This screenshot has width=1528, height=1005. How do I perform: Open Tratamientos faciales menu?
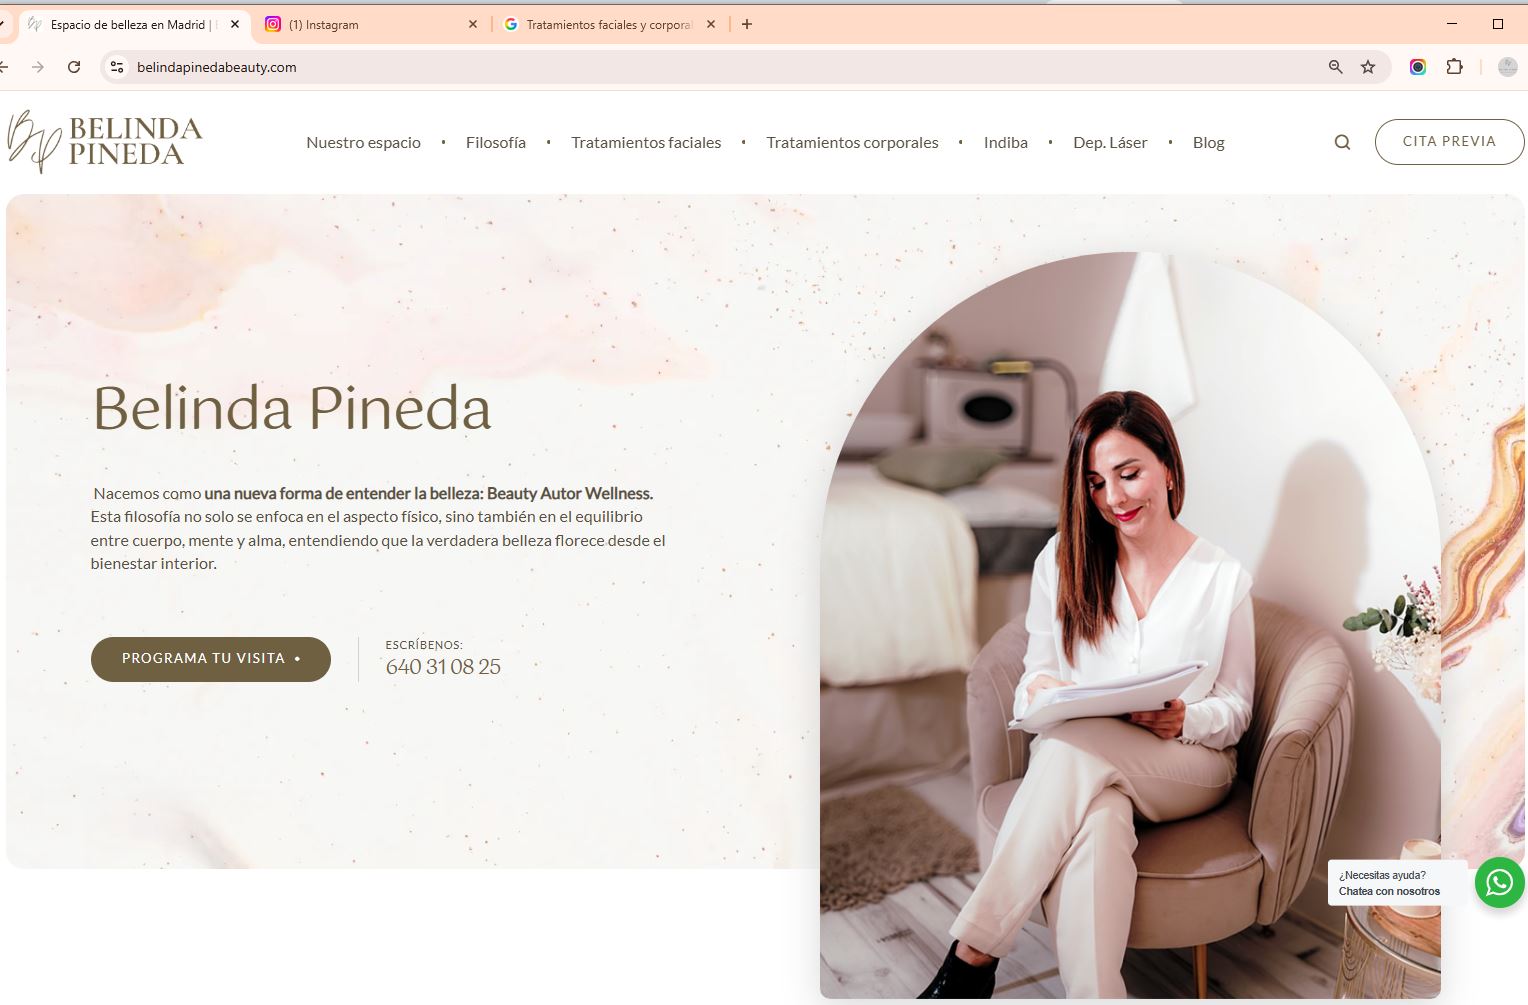tap(646, 142)
